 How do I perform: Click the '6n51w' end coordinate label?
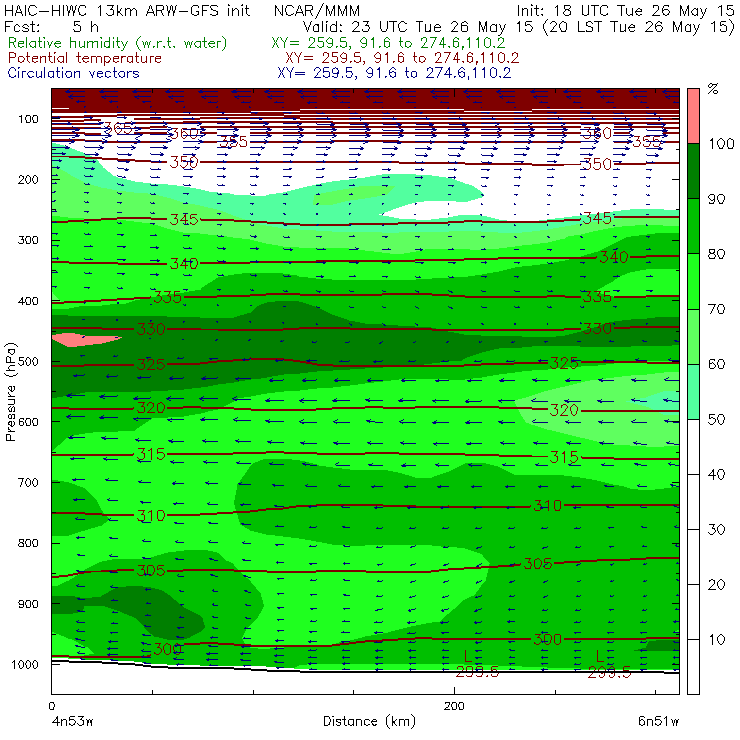pyautogui.click(x=658, y=722)
